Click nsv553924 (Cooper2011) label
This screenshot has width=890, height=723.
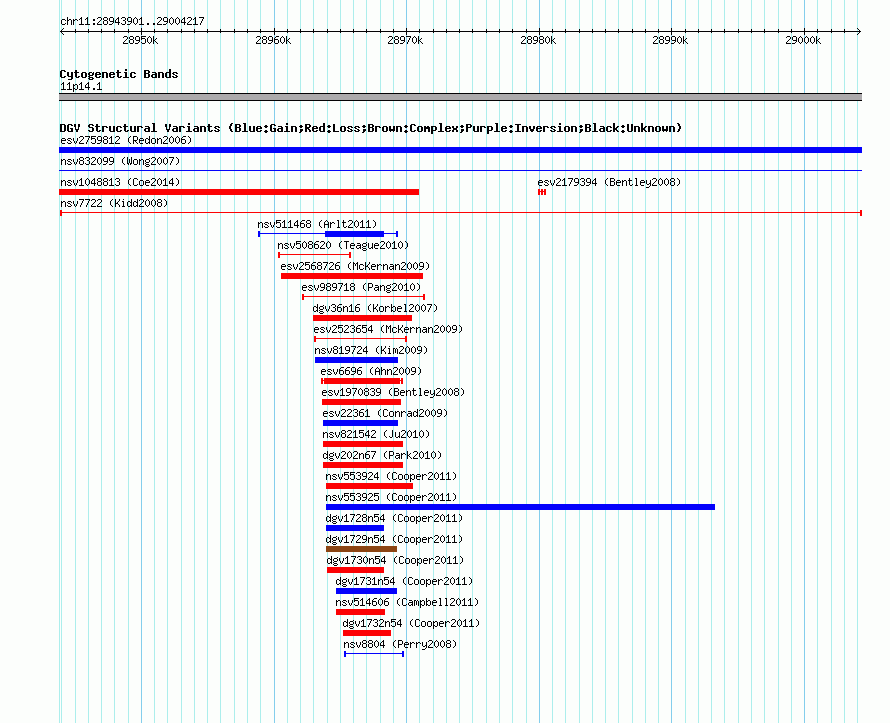(391, 476)
